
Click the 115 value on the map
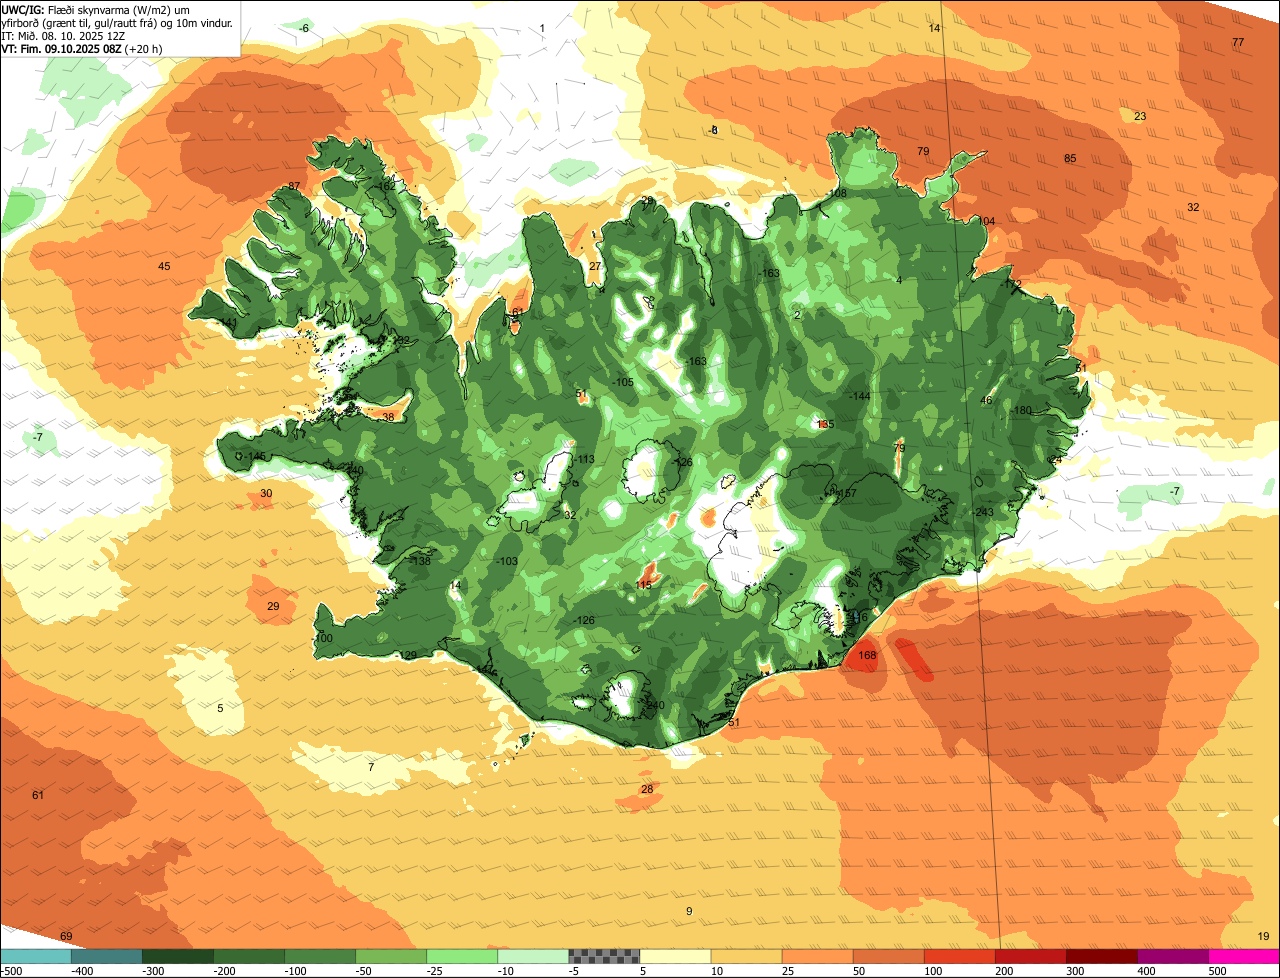(x=643, y=585)
